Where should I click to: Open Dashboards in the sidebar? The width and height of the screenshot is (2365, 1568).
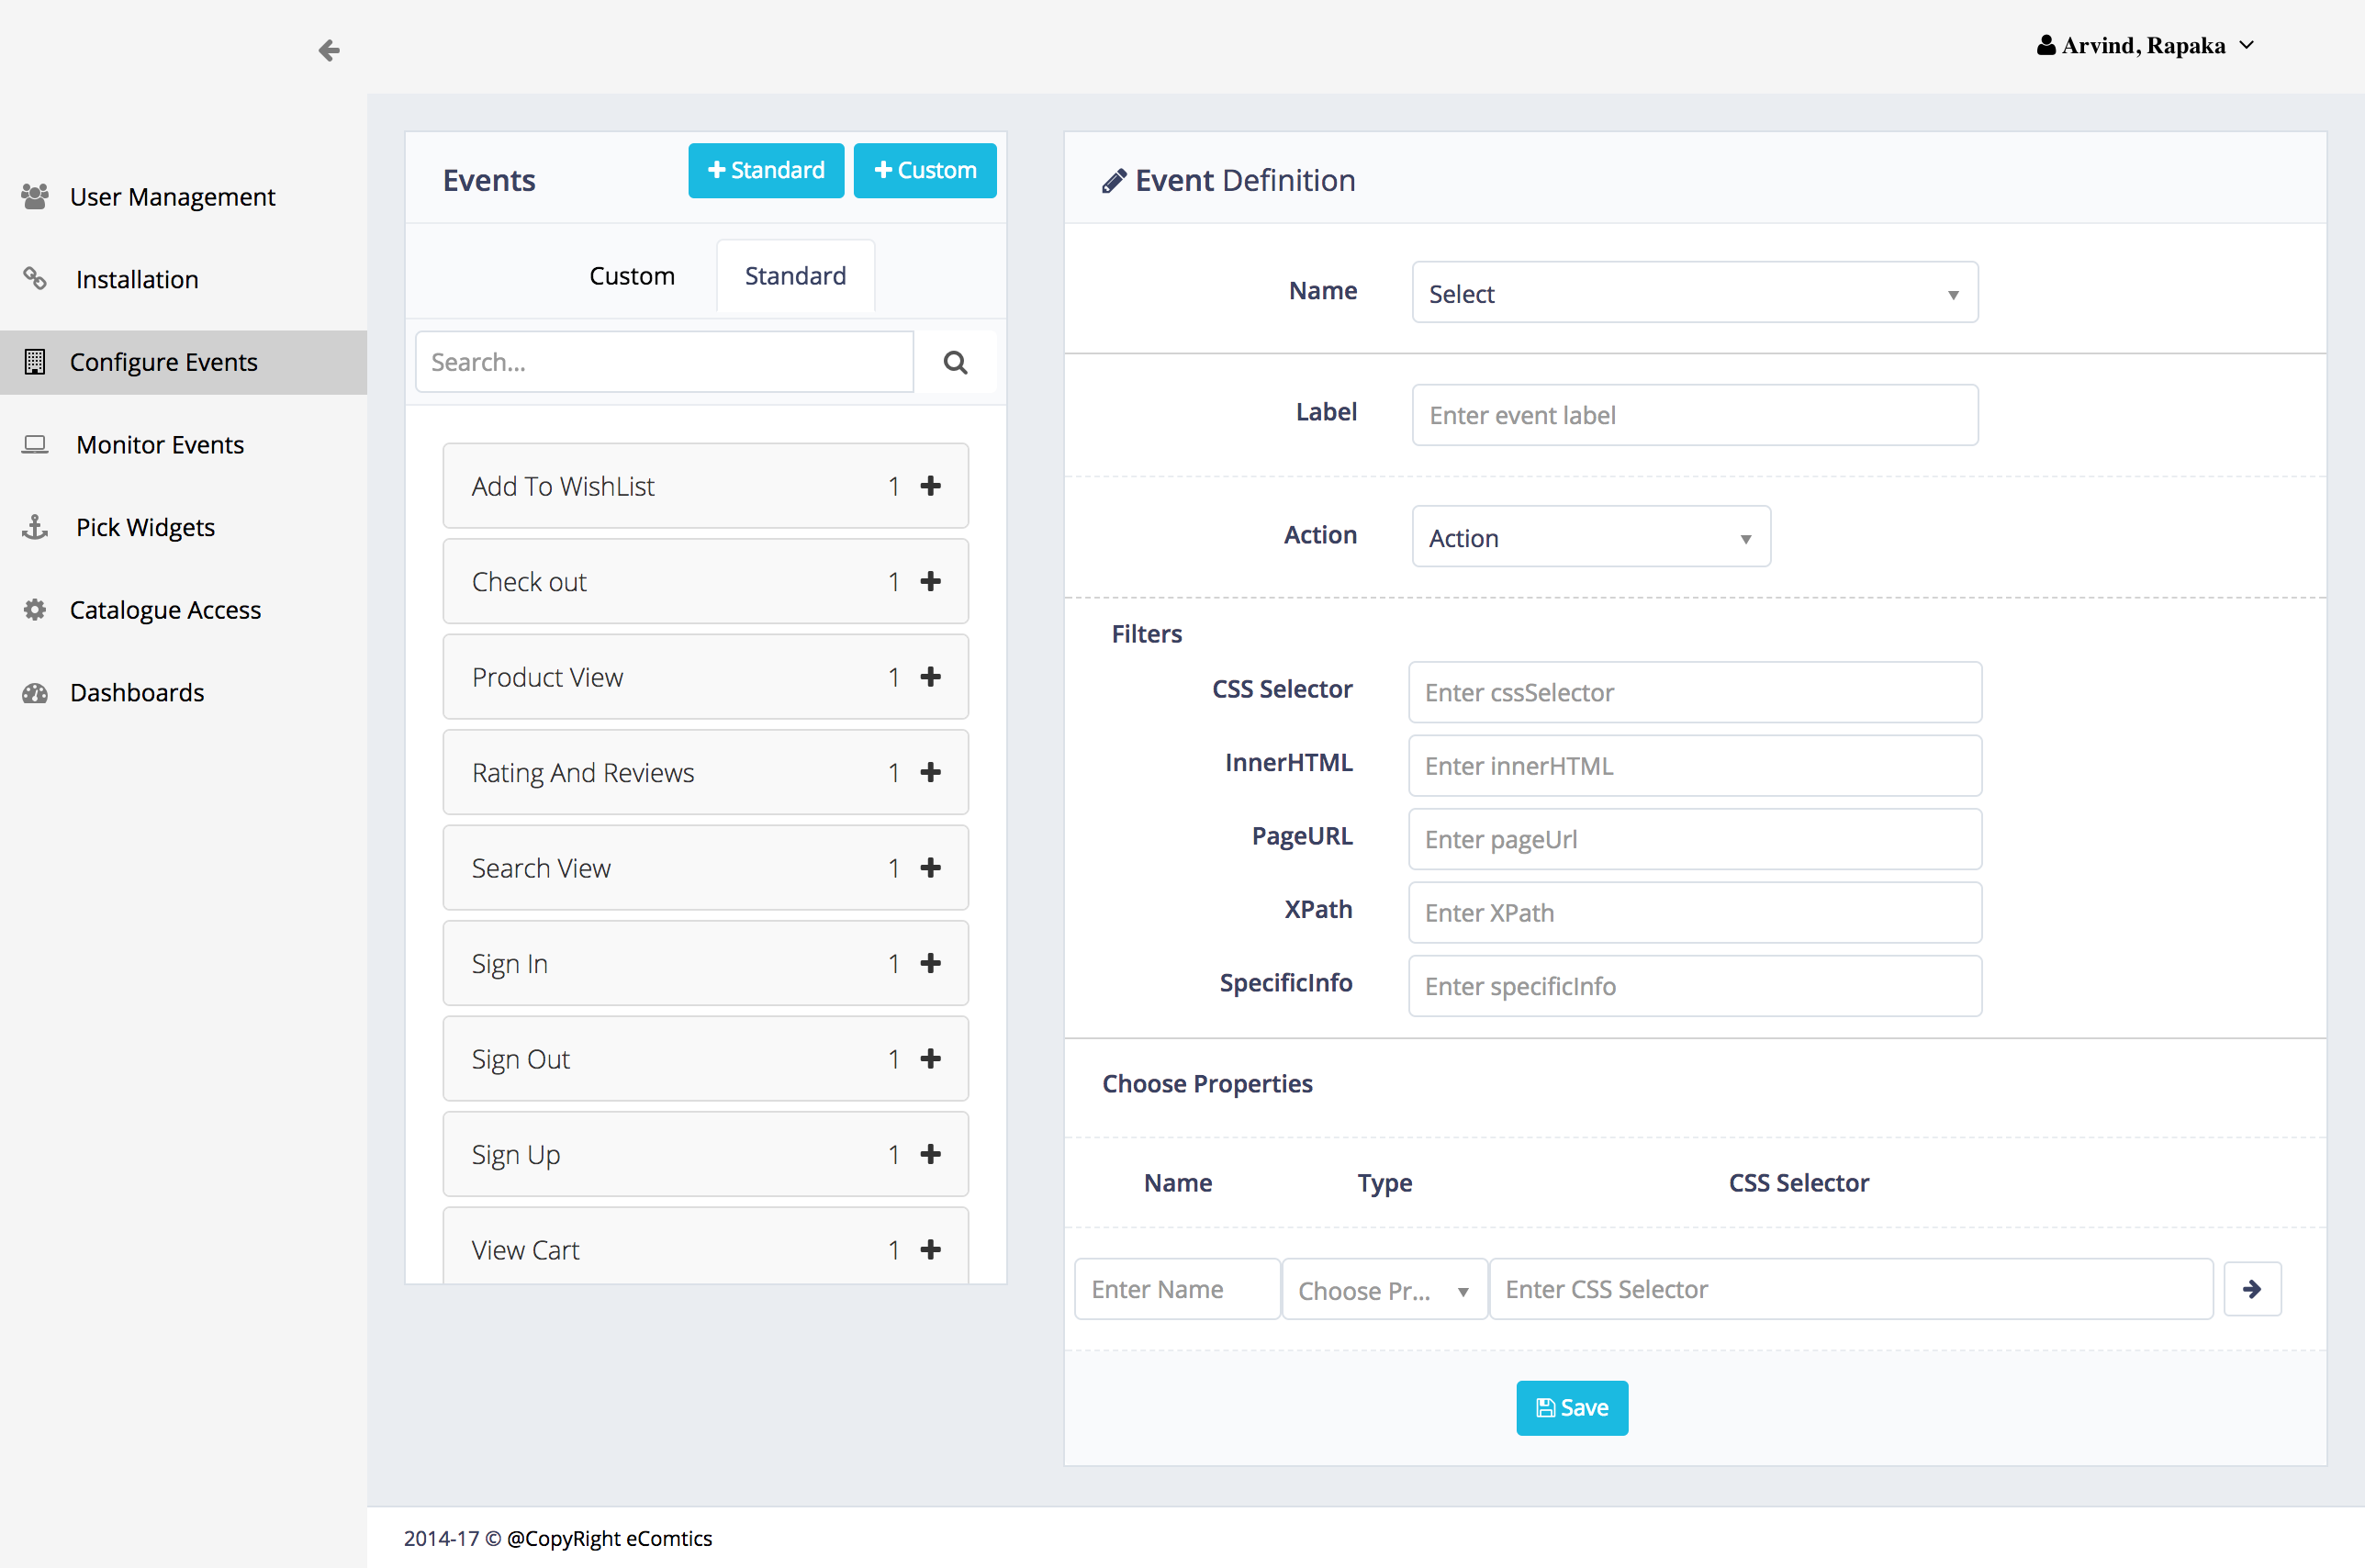(x=184, y=692)
